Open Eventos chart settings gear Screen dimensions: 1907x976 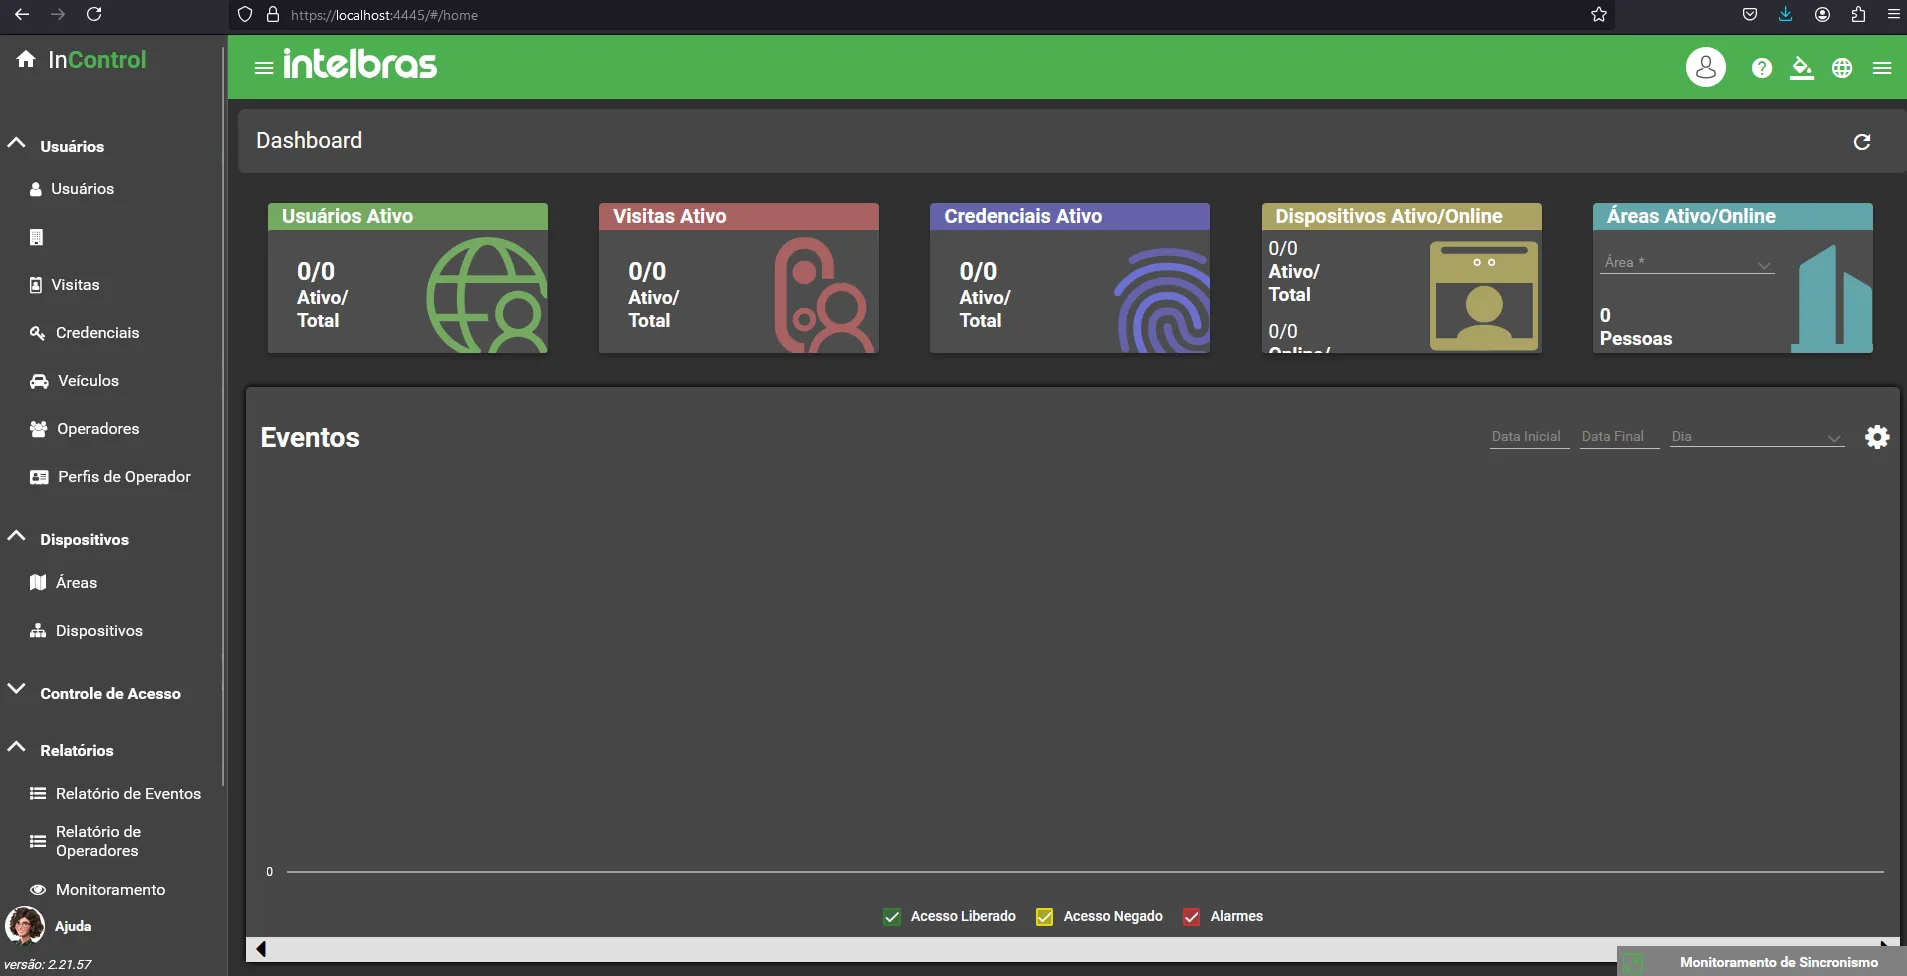pos(1876,437)
